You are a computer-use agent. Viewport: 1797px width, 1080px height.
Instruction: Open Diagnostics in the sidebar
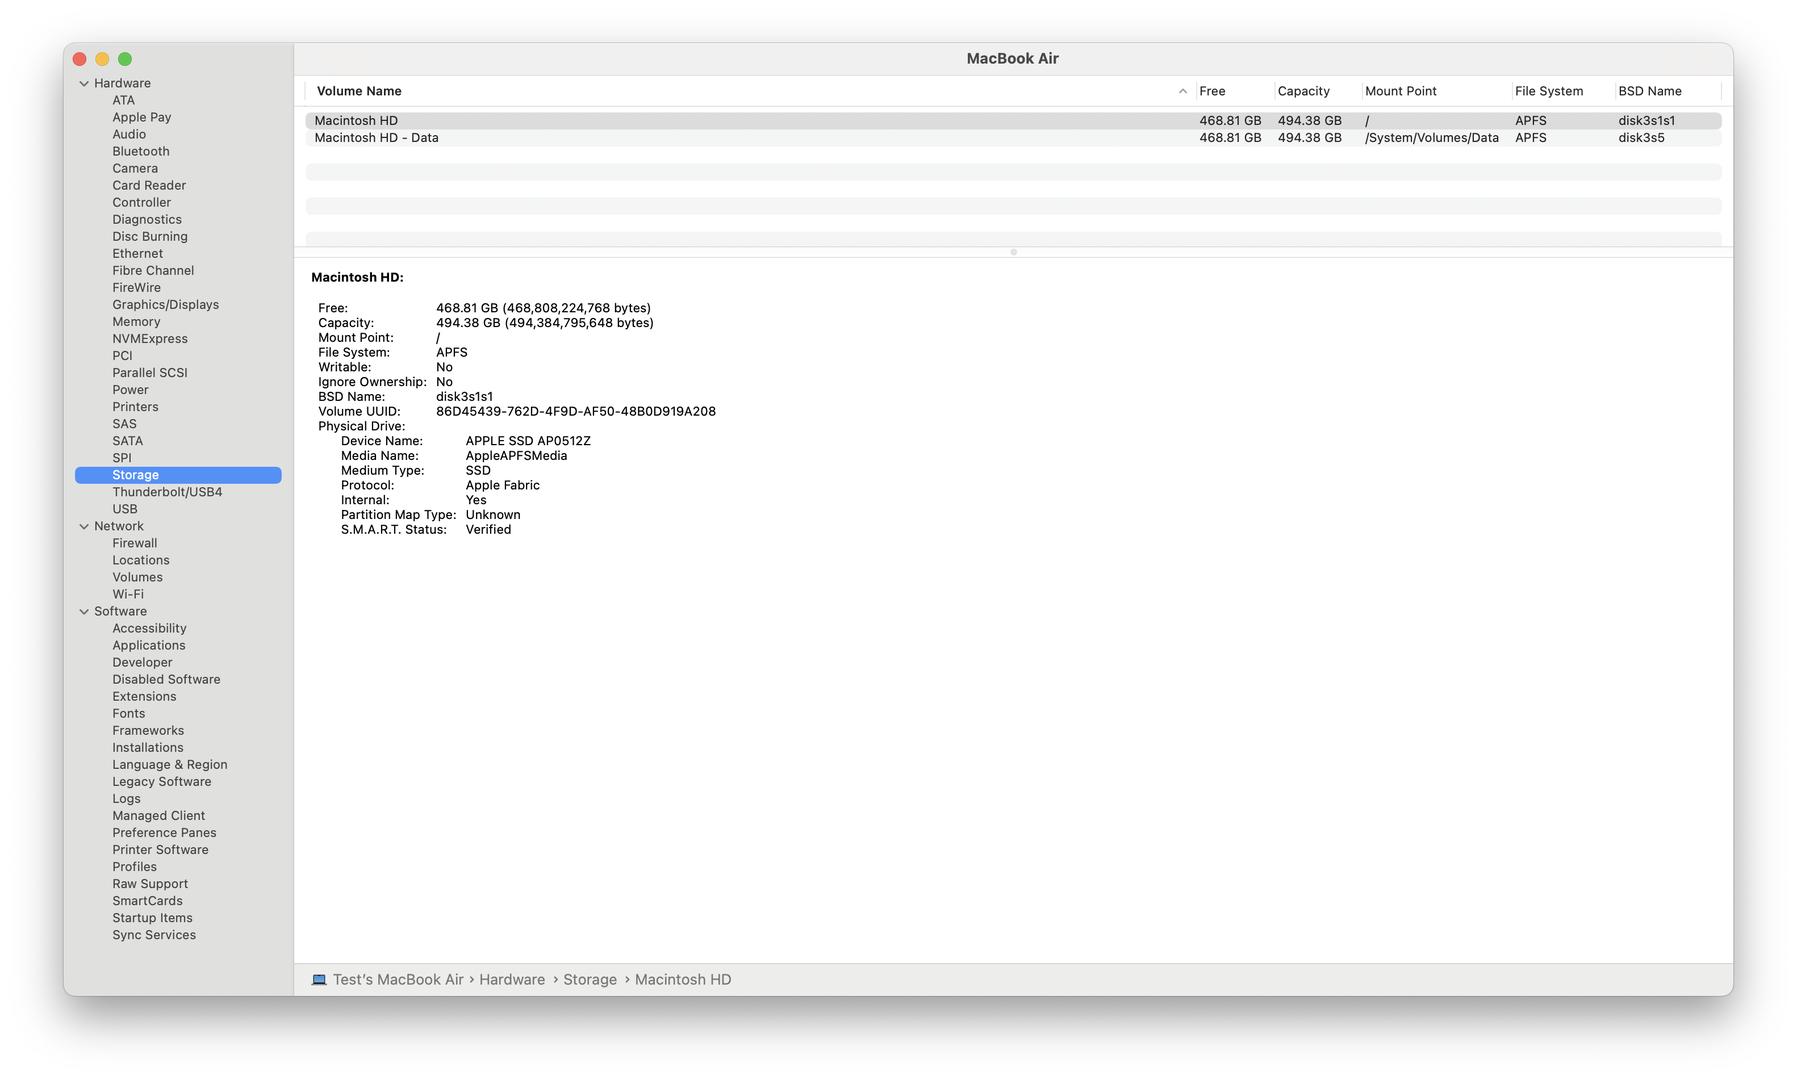147,220
